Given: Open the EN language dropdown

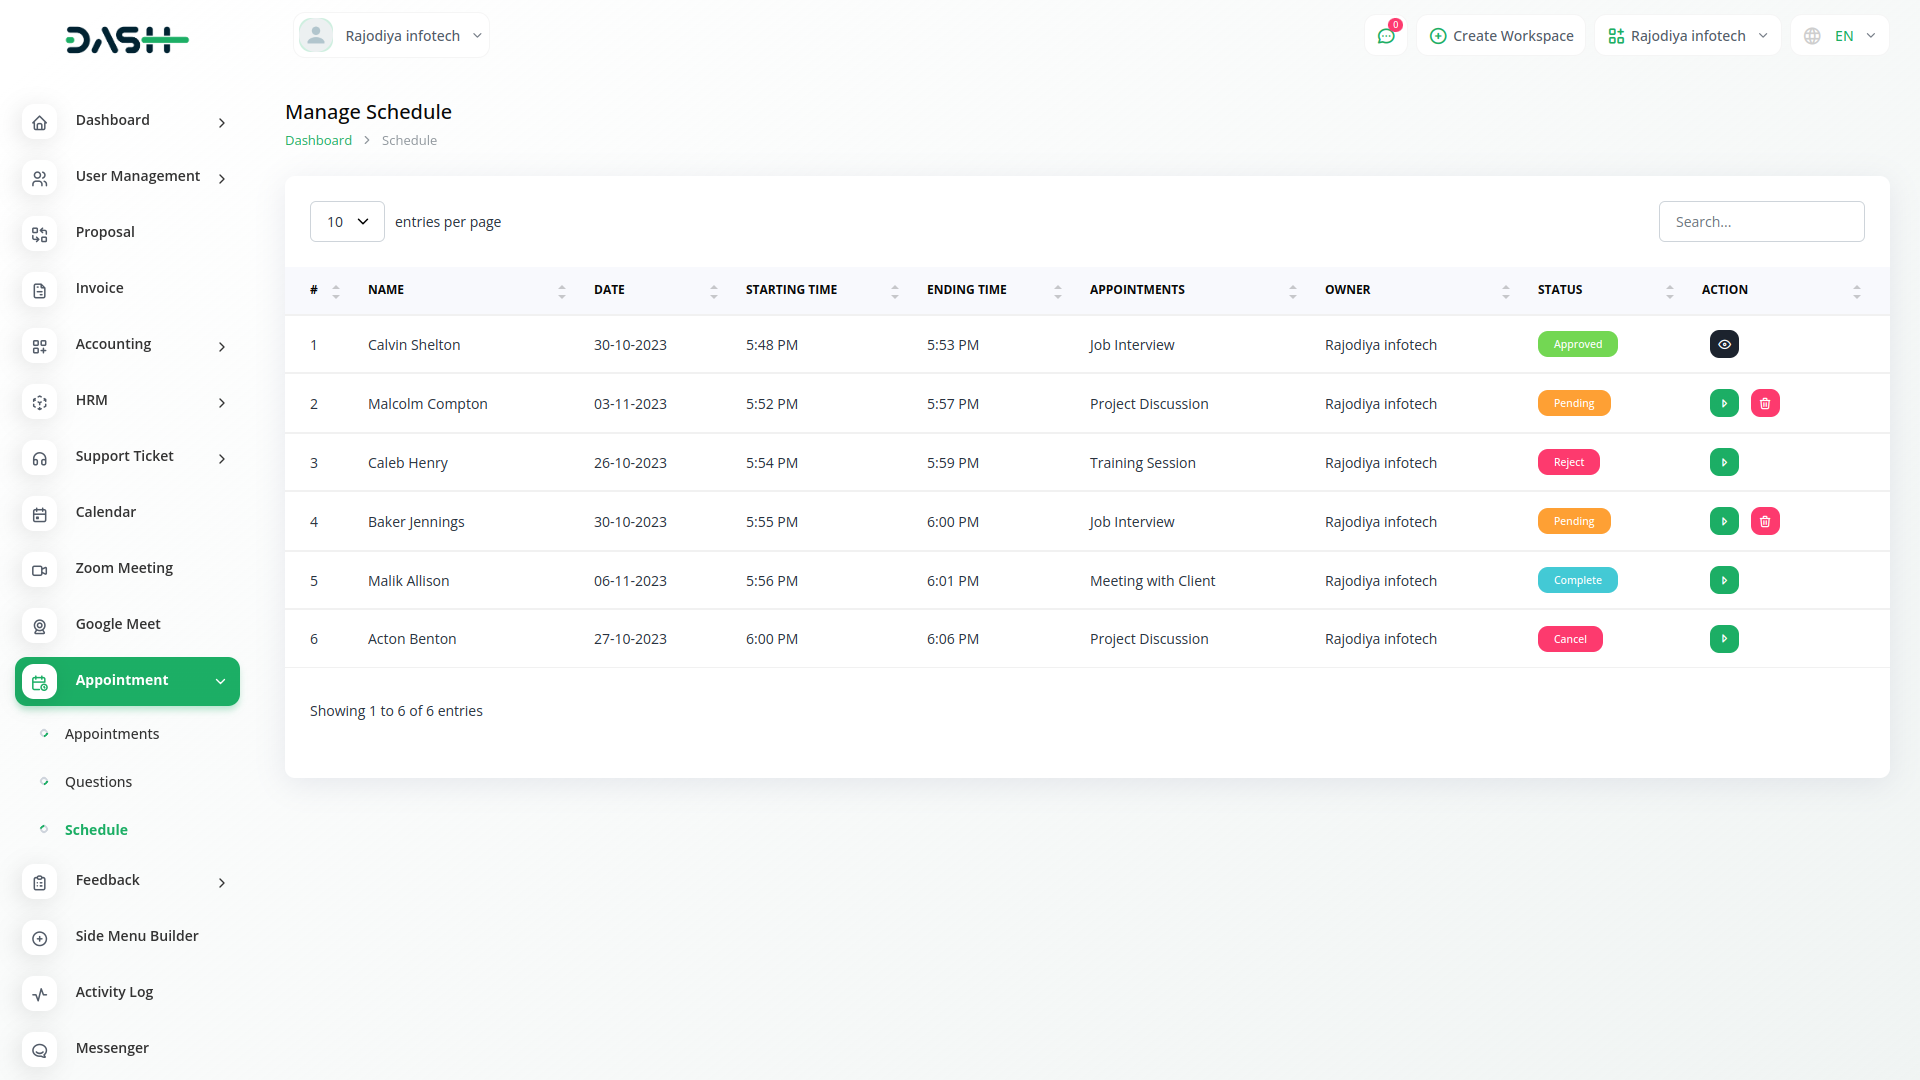Looking at the screenshot, I should [x=1841, y=36].
